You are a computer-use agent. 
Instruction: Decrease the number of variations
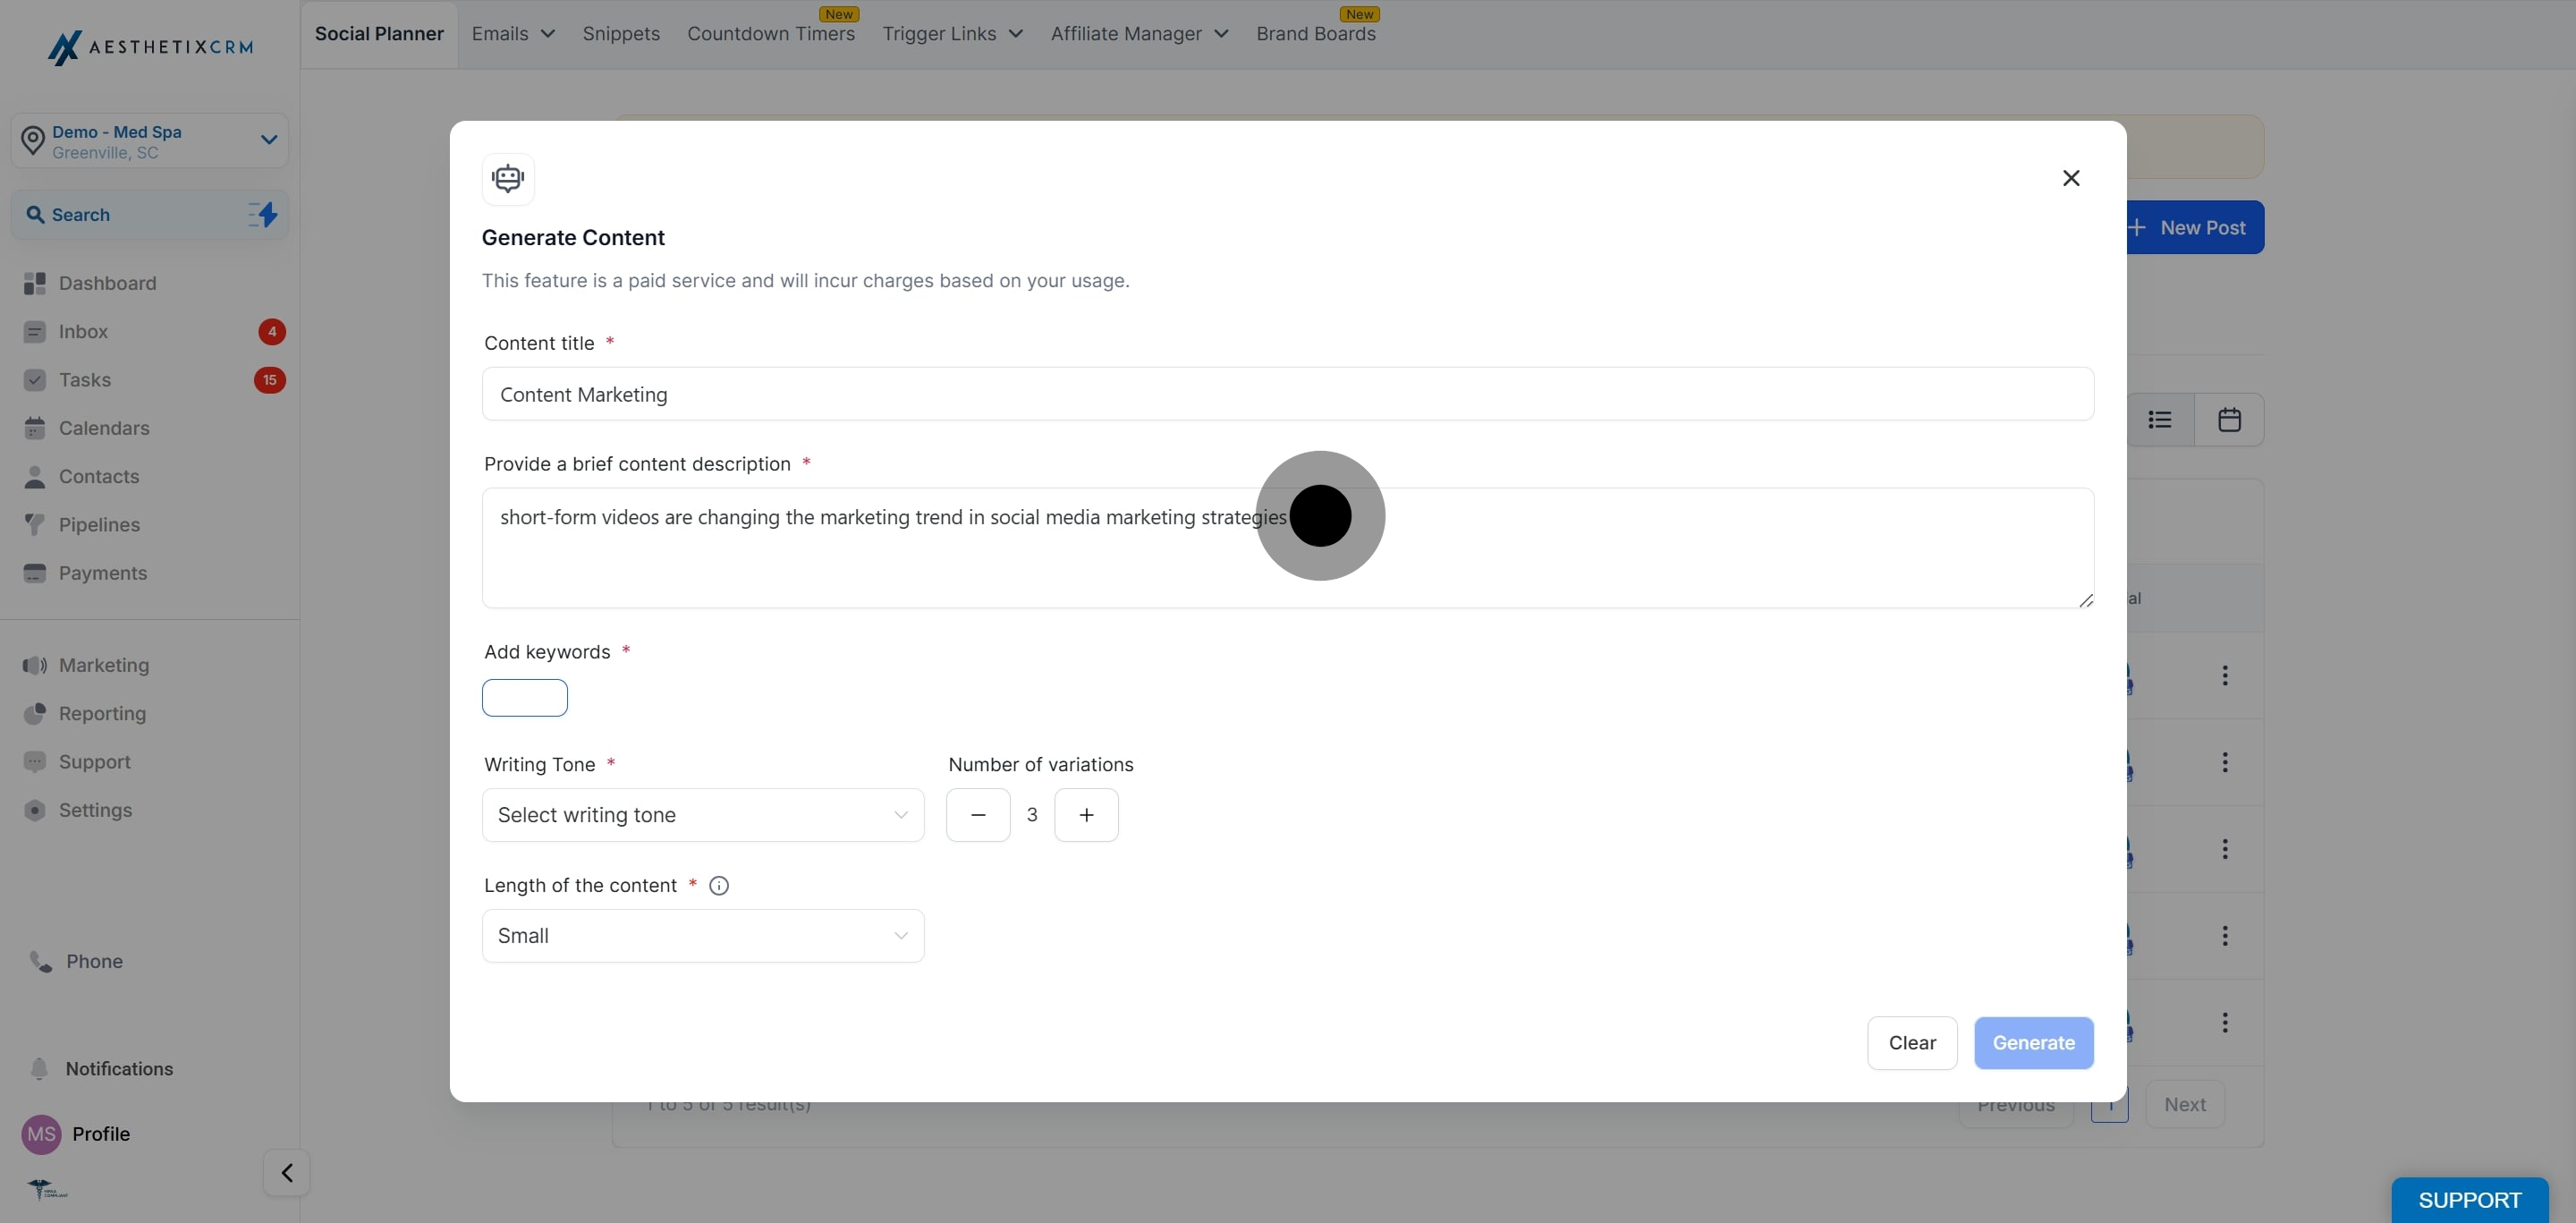pyautogui.click(x=978, y=815)
